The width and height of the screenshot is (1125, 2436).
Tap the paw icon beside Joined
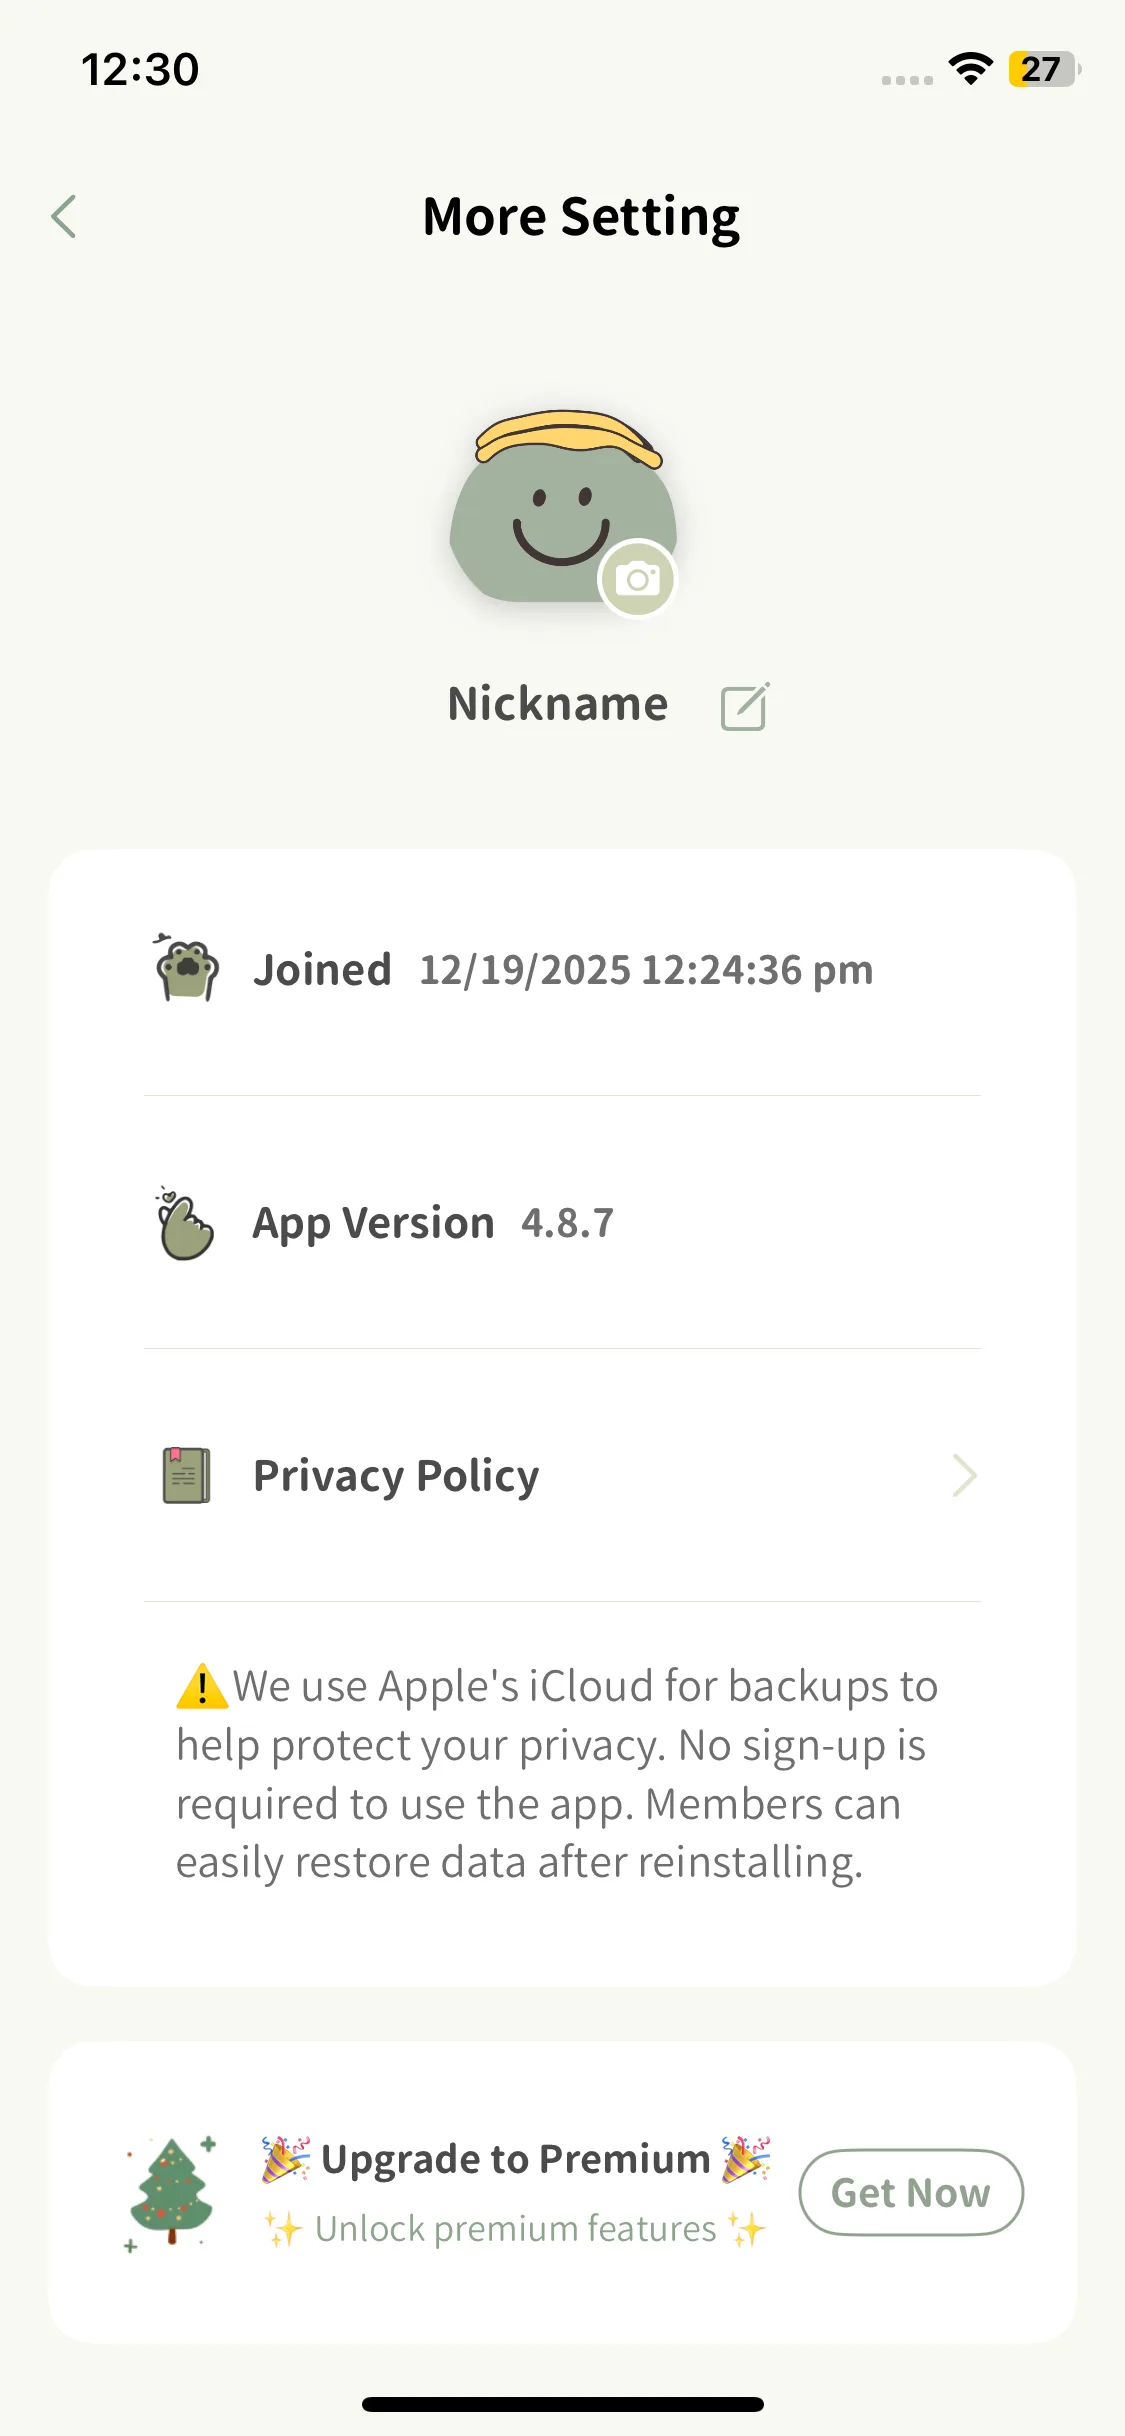coord(187,969)
